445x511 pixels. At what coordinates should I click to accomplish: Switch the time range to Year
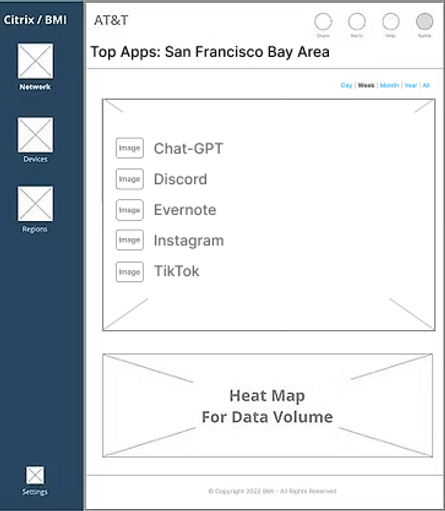click(411, 85)
